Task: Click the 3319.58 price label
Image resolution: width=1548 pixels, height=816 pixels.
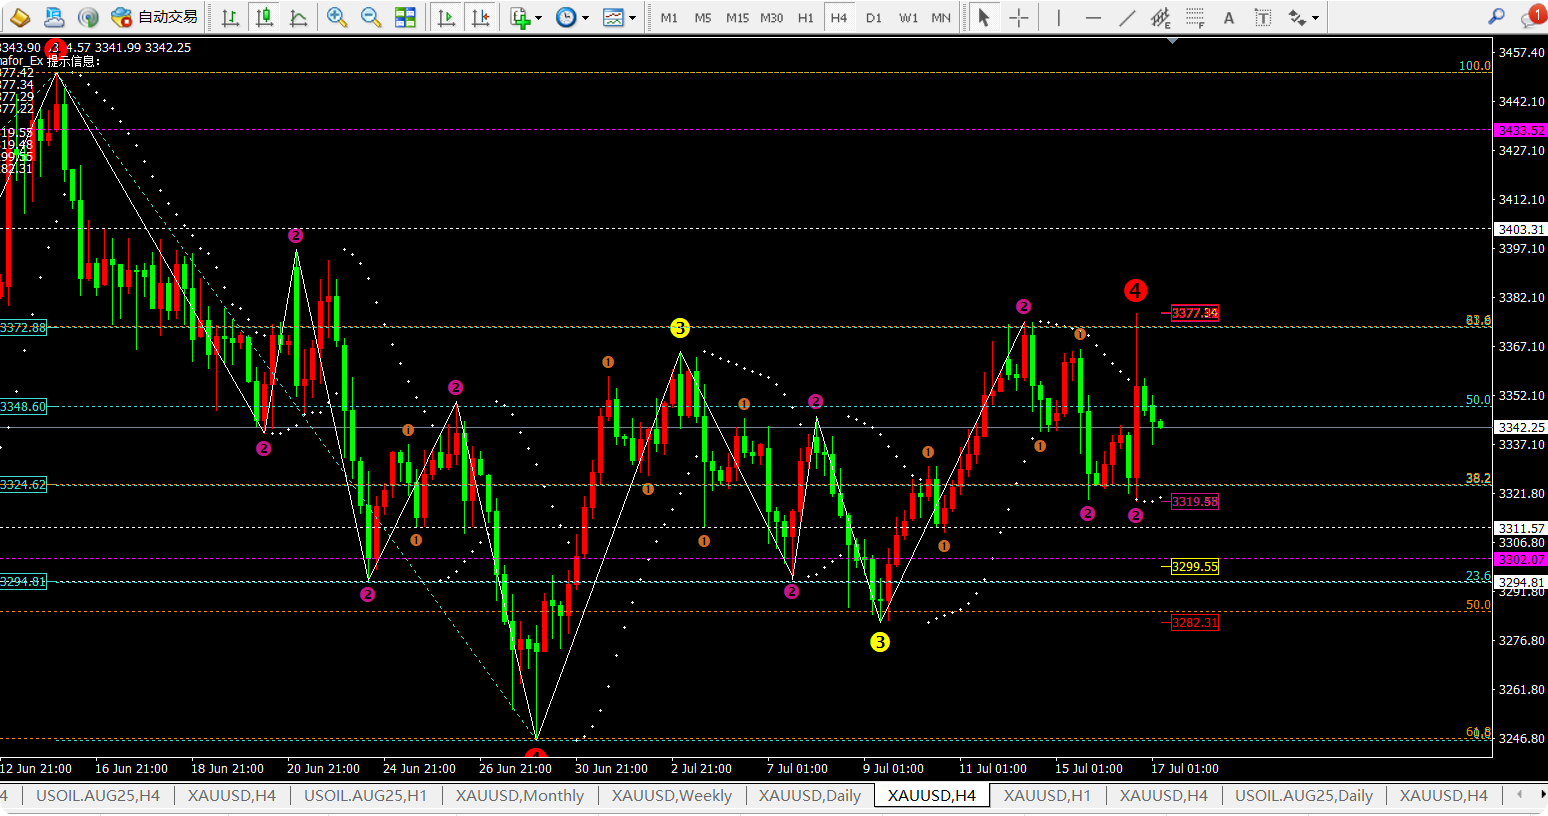Action: 1195,502
